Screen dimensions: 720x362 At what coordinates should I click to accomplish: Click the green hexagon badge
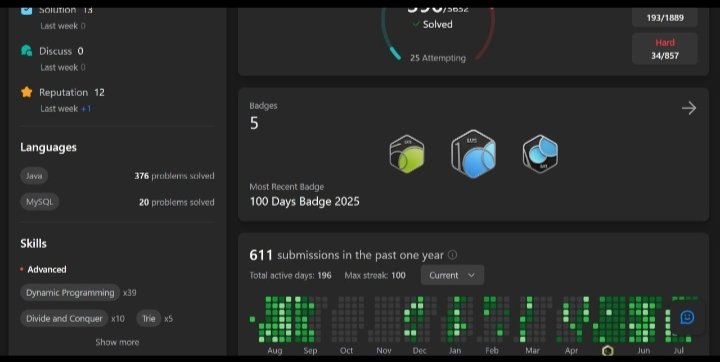click(x=407, y=154)
